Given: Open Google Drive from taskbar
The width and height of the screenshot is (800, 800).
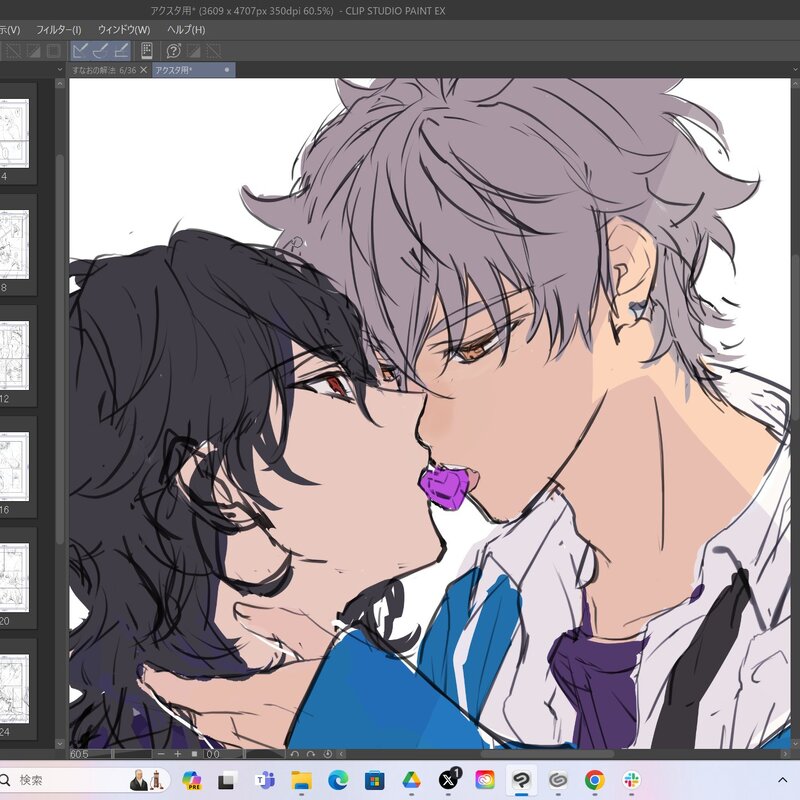Looking at the screenshot, I should [x=411, y=780].
